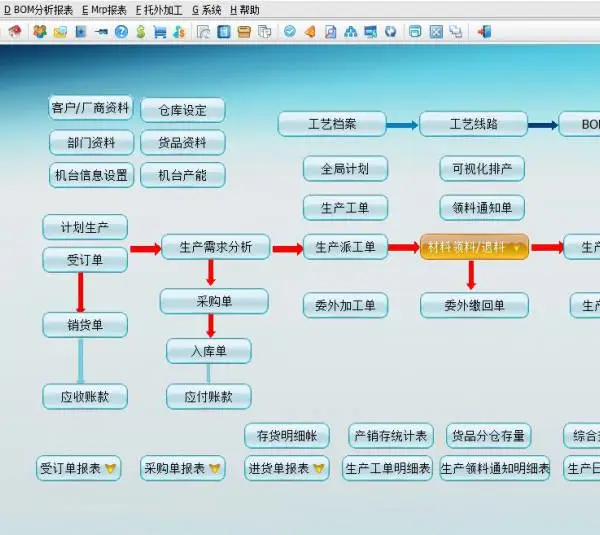Click the red house home icon
Image resolution: width=600 pixels, height=535 pixels.
click(15, 31)
